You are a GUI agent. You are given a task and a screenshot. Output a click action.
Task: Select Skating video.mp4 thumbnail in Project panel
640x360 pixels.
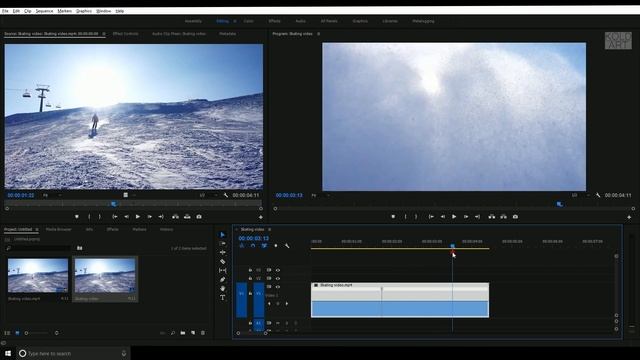38,275
